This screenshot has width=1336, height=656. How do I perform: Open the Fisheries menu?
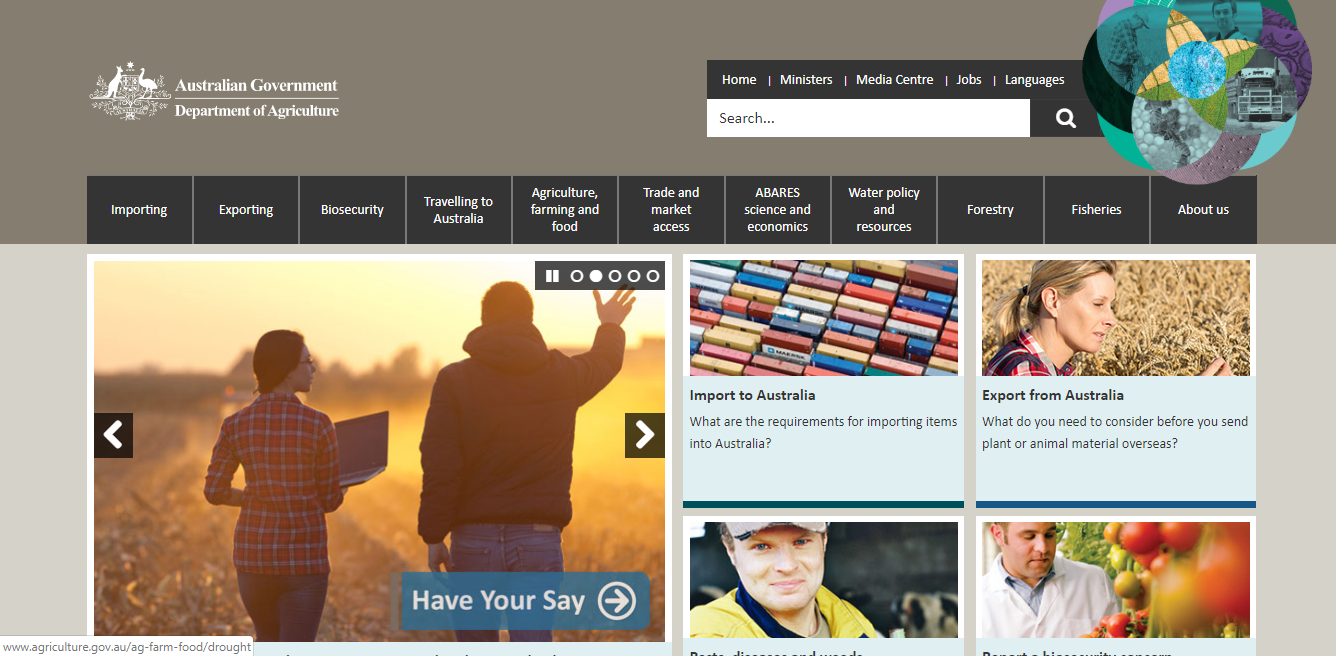[x=1097, y=210]
